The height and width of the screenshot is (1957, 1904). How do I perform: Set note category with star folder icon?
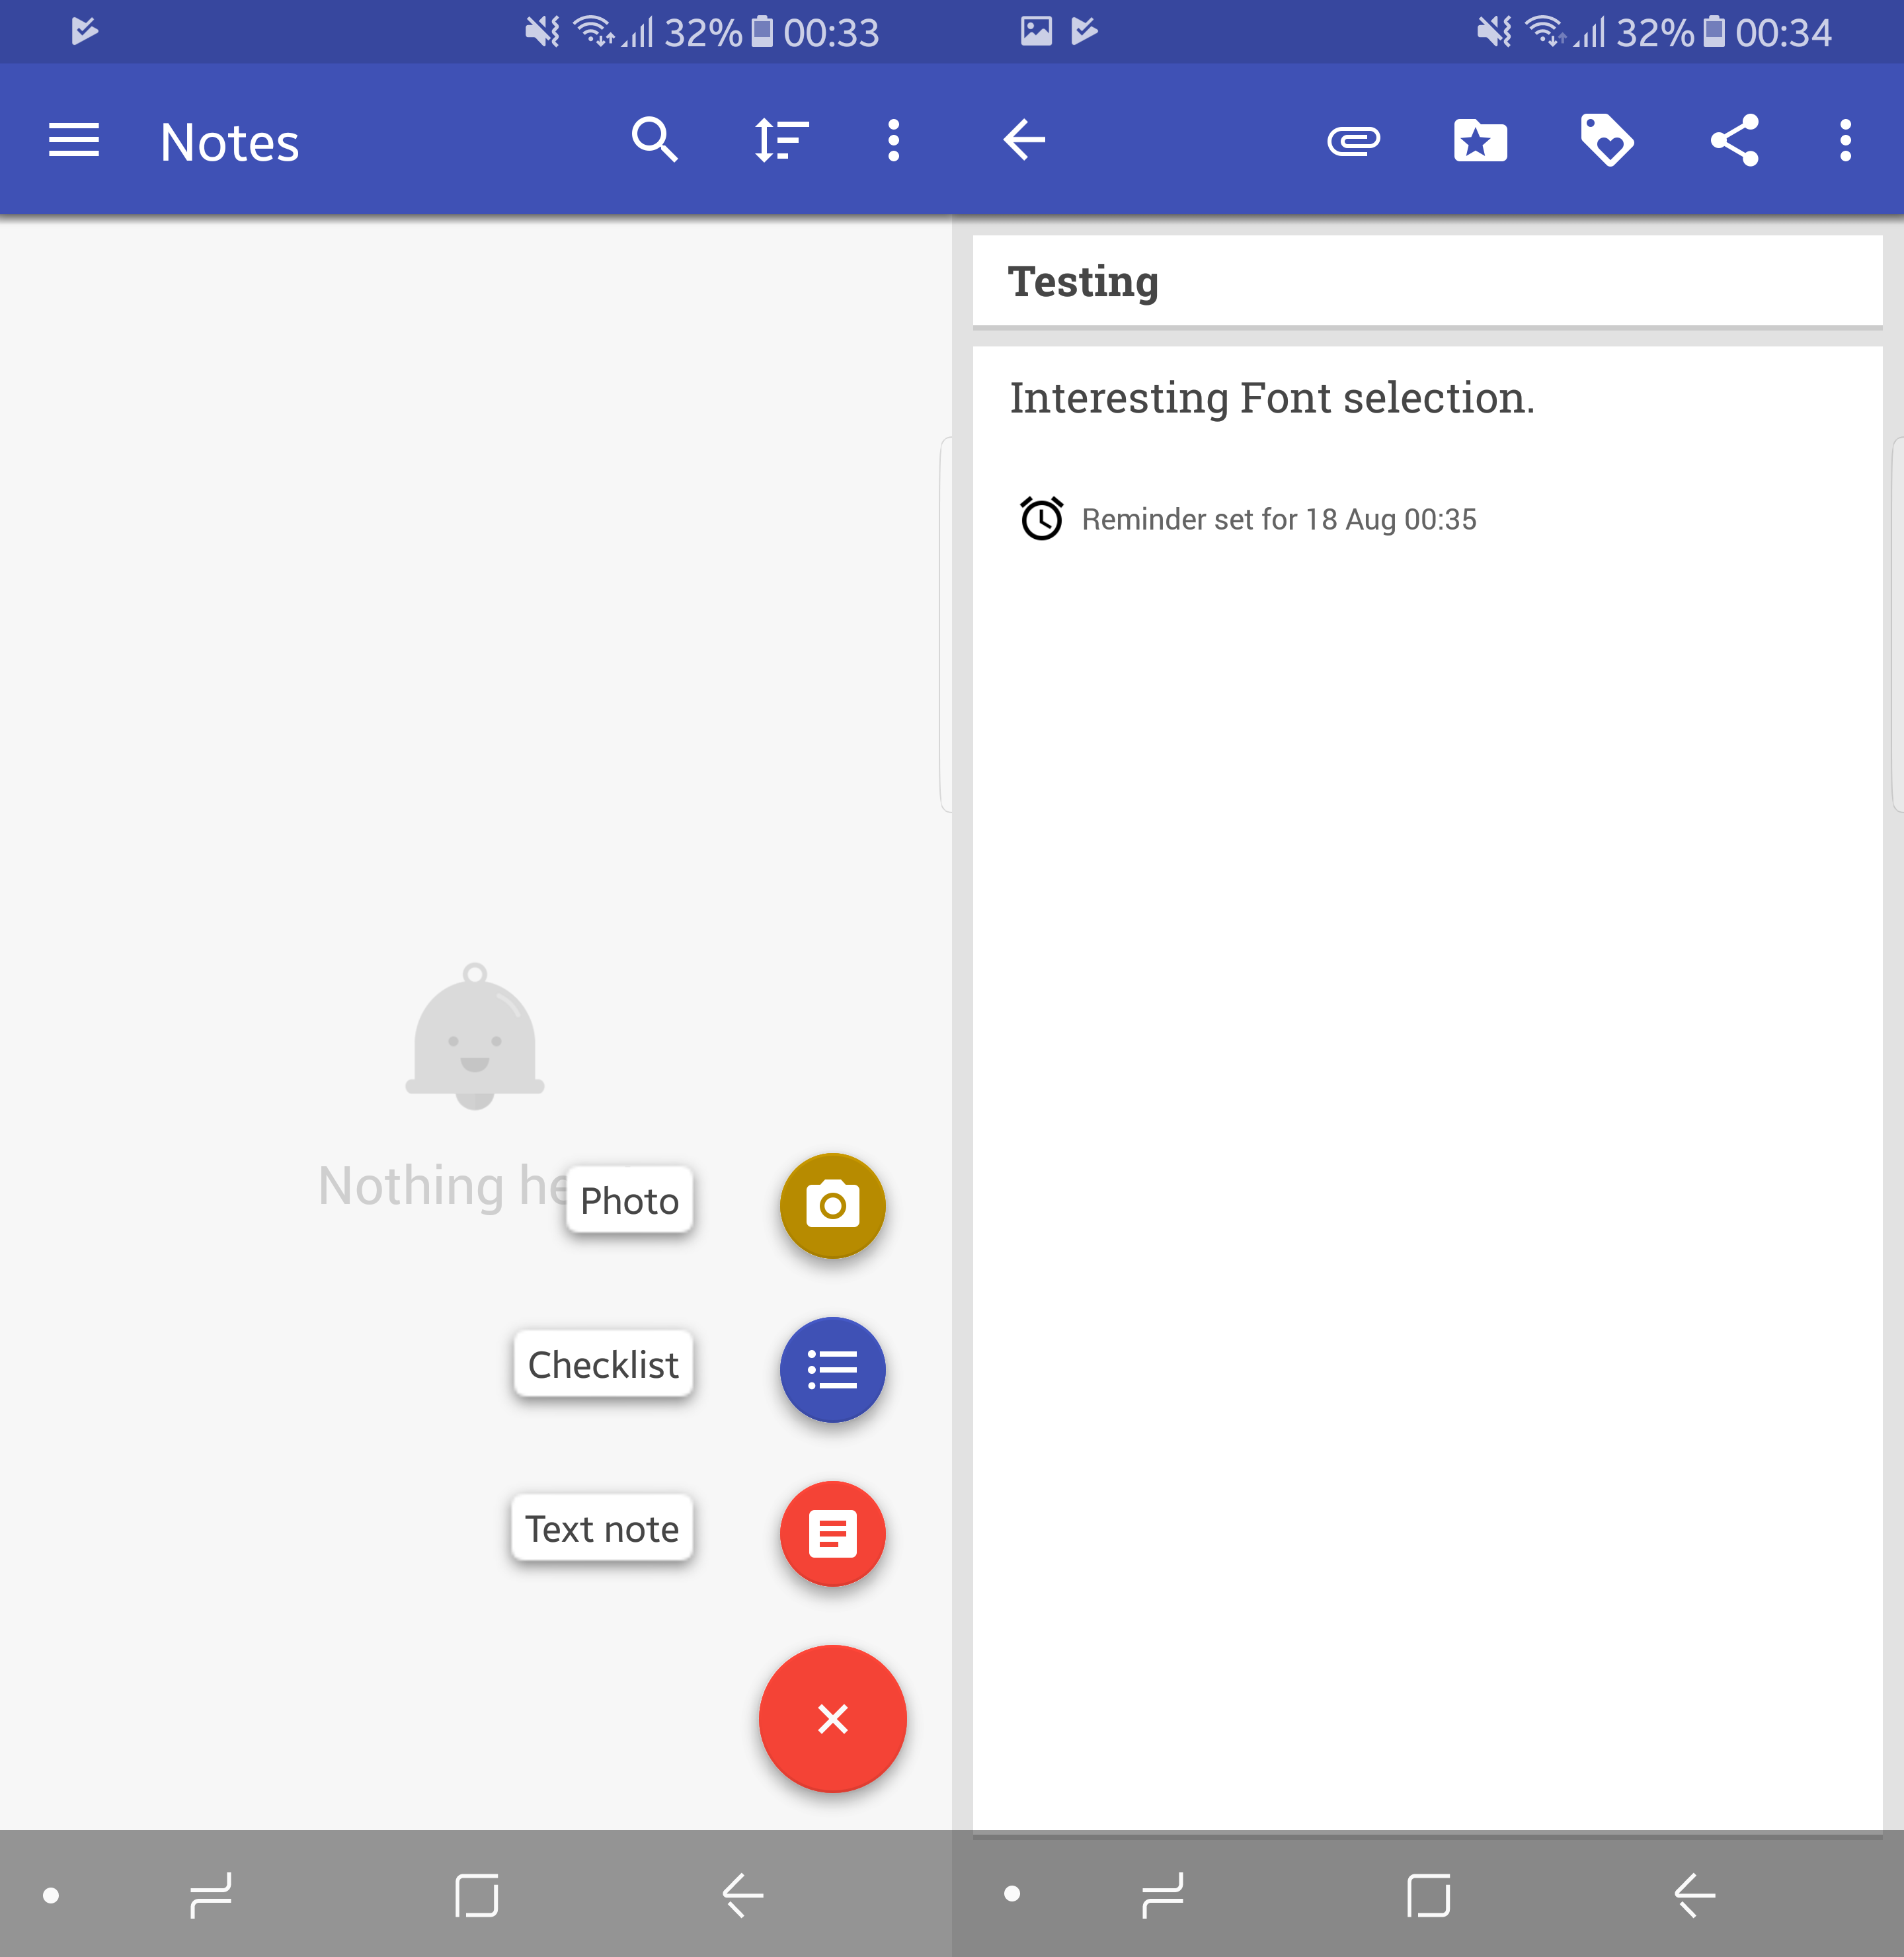[1480, 141]
